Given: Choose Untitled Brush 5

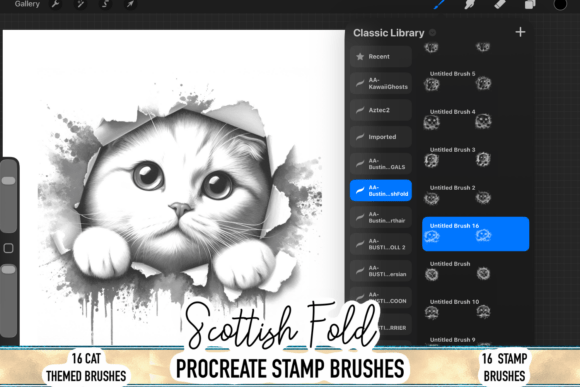Looking at the screenshot, I should point(475,81).
